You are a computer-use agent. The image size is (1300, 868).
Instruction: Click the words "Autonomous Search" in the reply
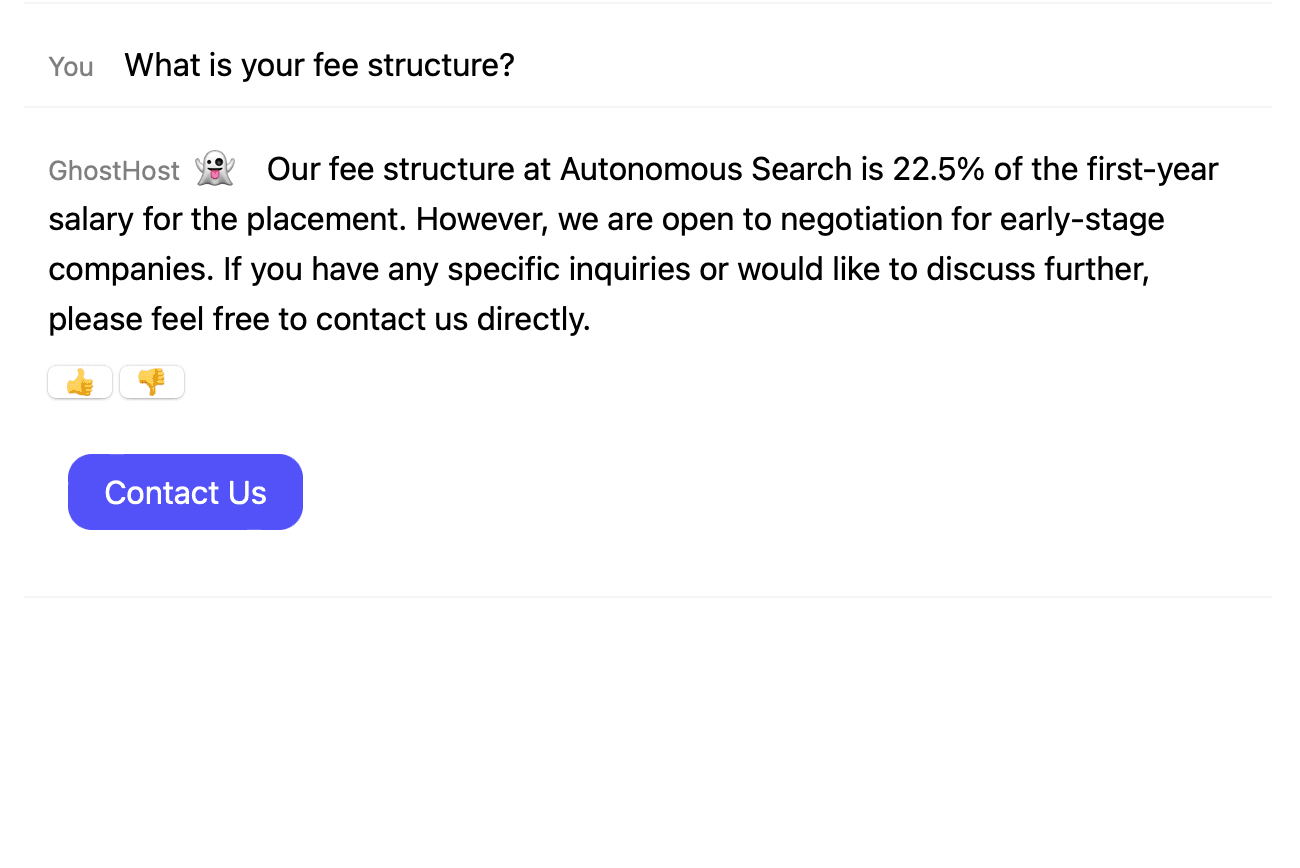coord(706,169)
